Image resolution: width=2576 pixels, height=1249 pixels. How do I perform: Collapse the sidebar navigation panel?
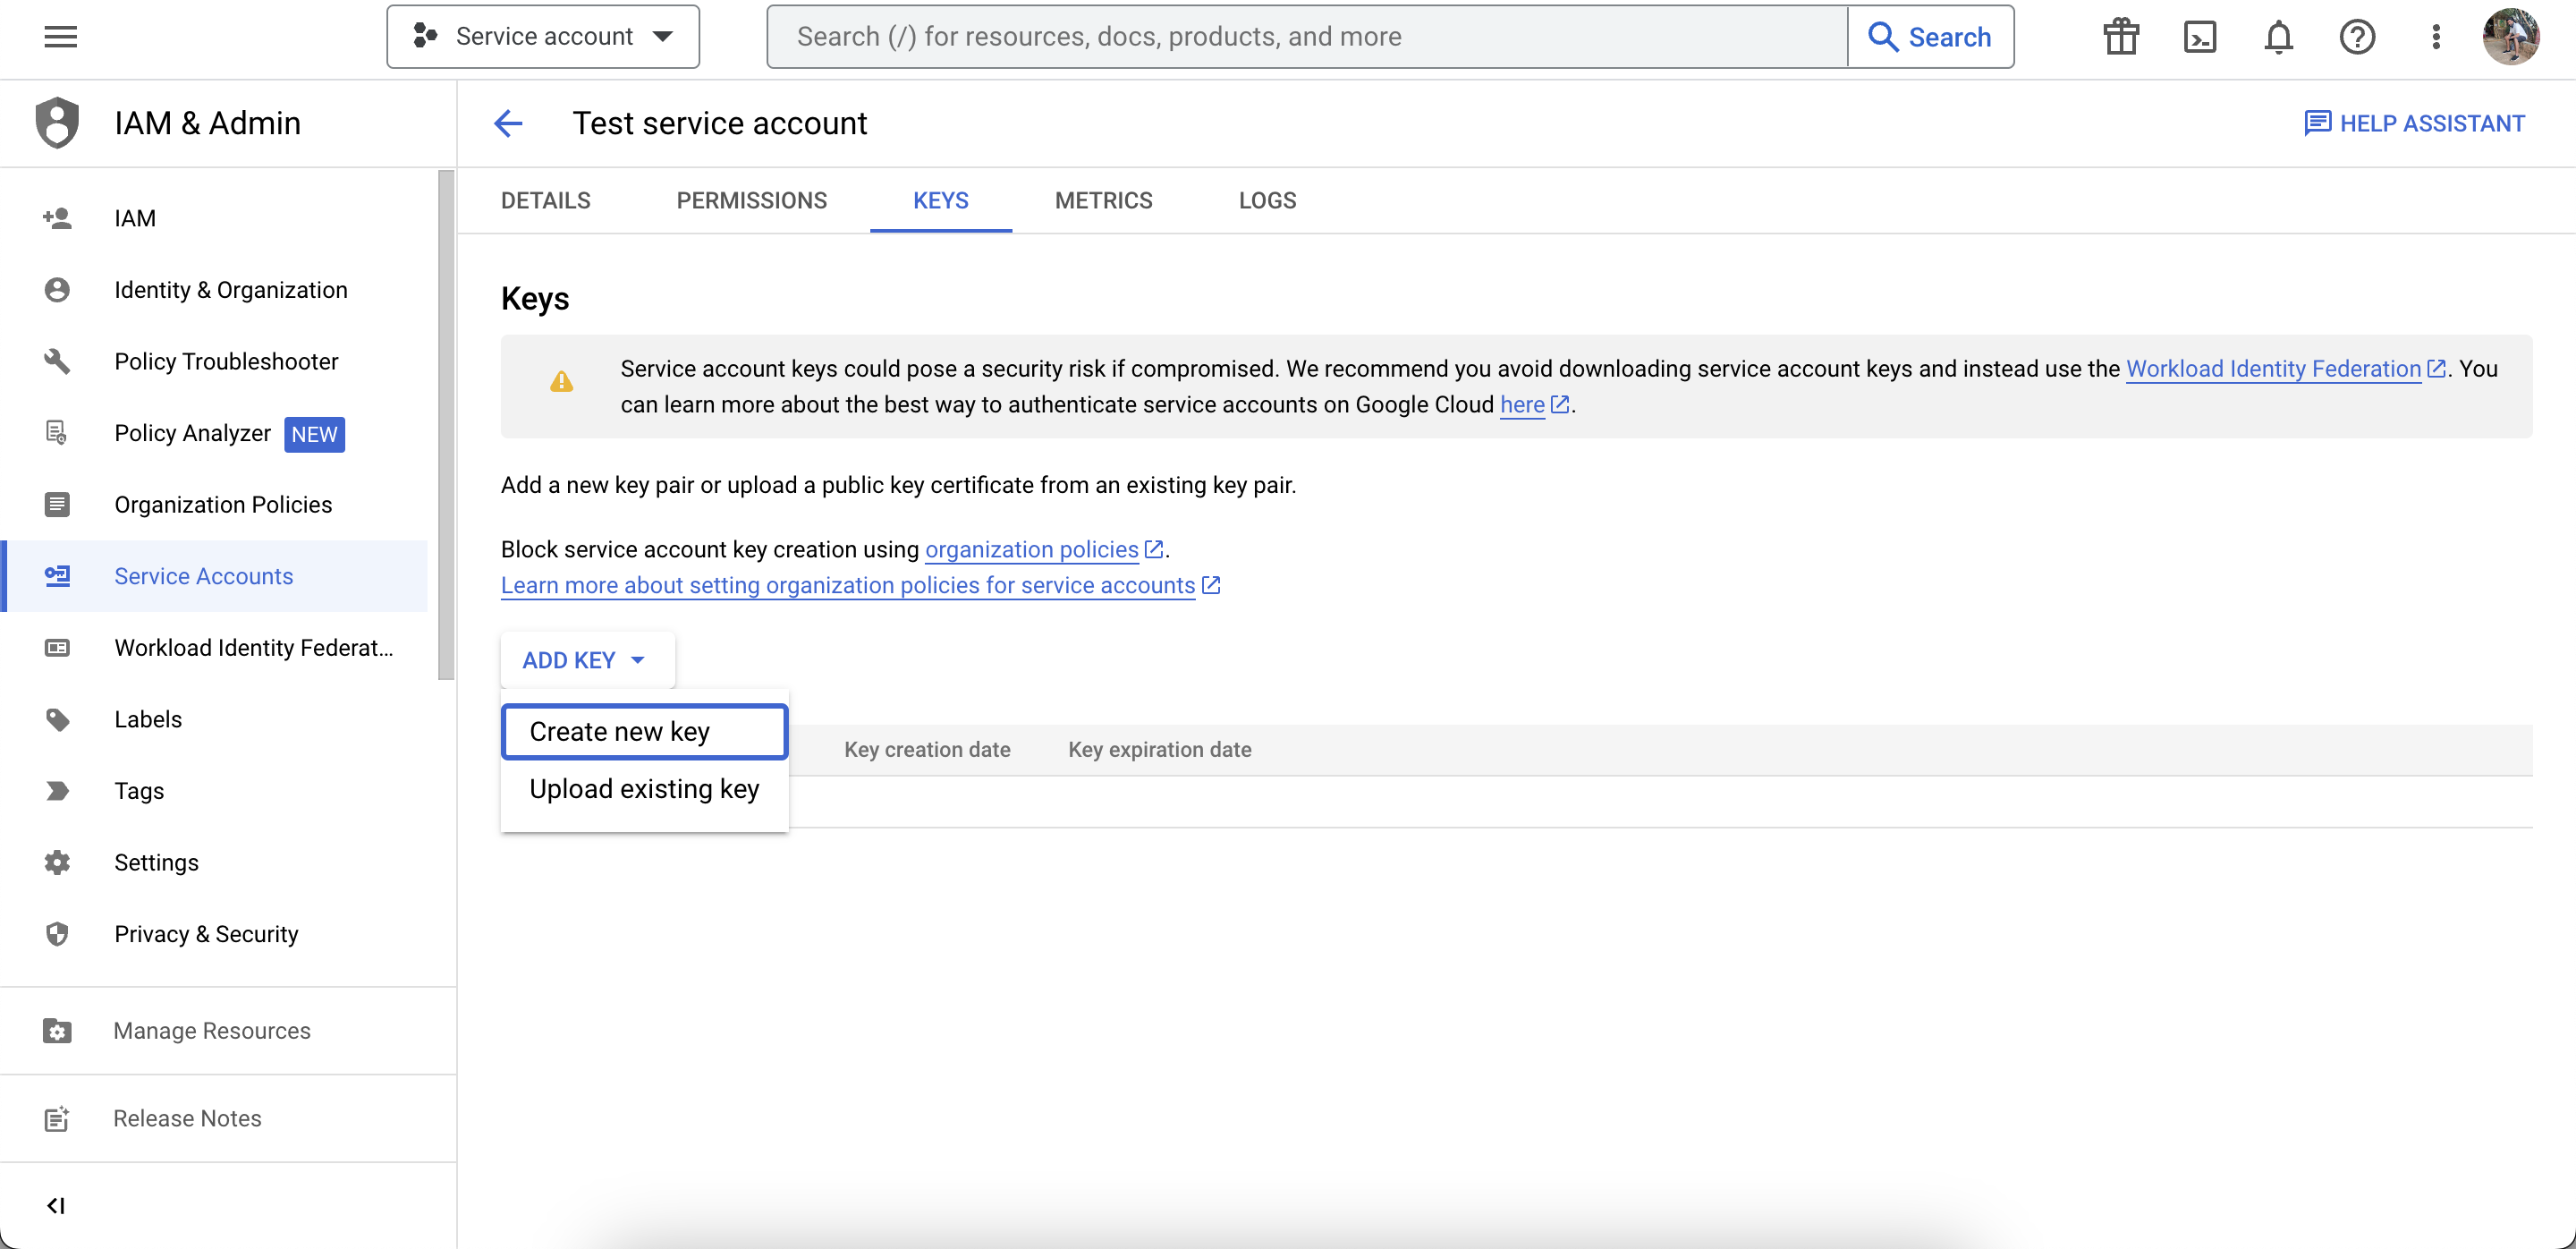[56, 1206]
